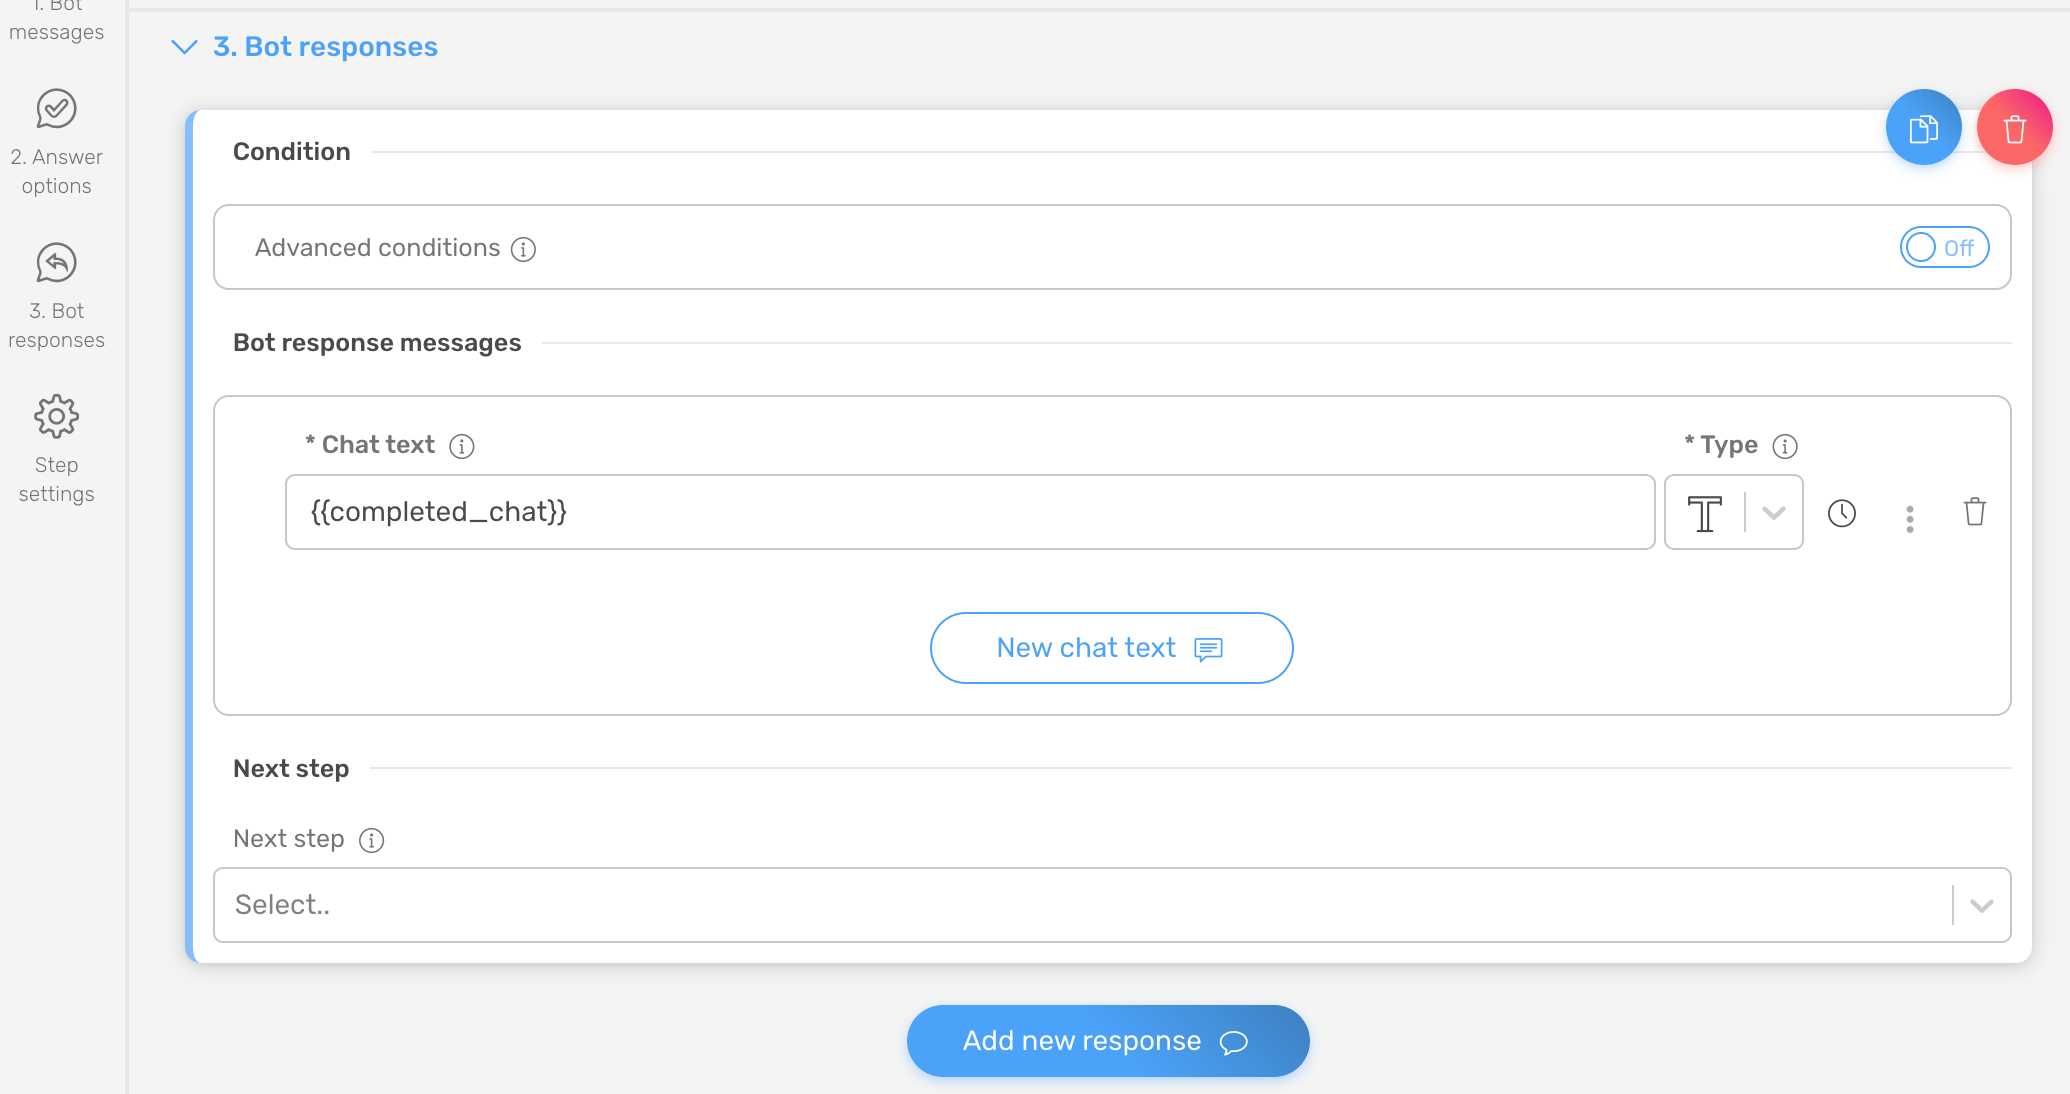
Task: Toggle Advanced conditions switch on
Action: [1944, 248]
